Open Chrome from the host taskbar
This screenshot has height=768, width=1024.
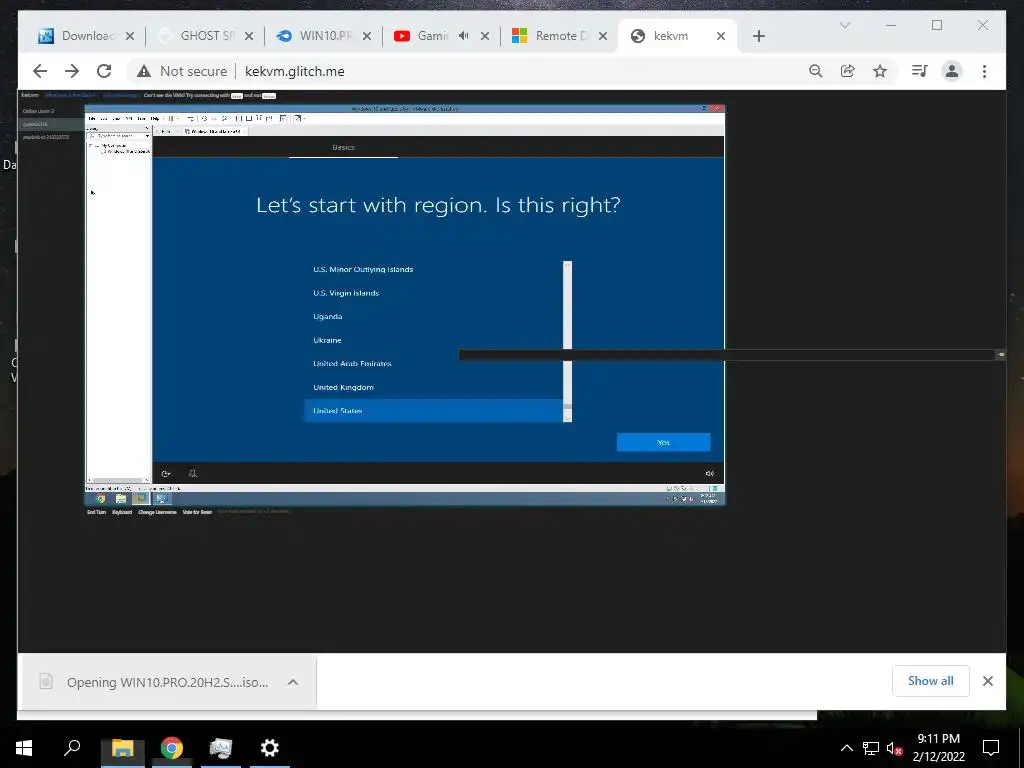172,748
